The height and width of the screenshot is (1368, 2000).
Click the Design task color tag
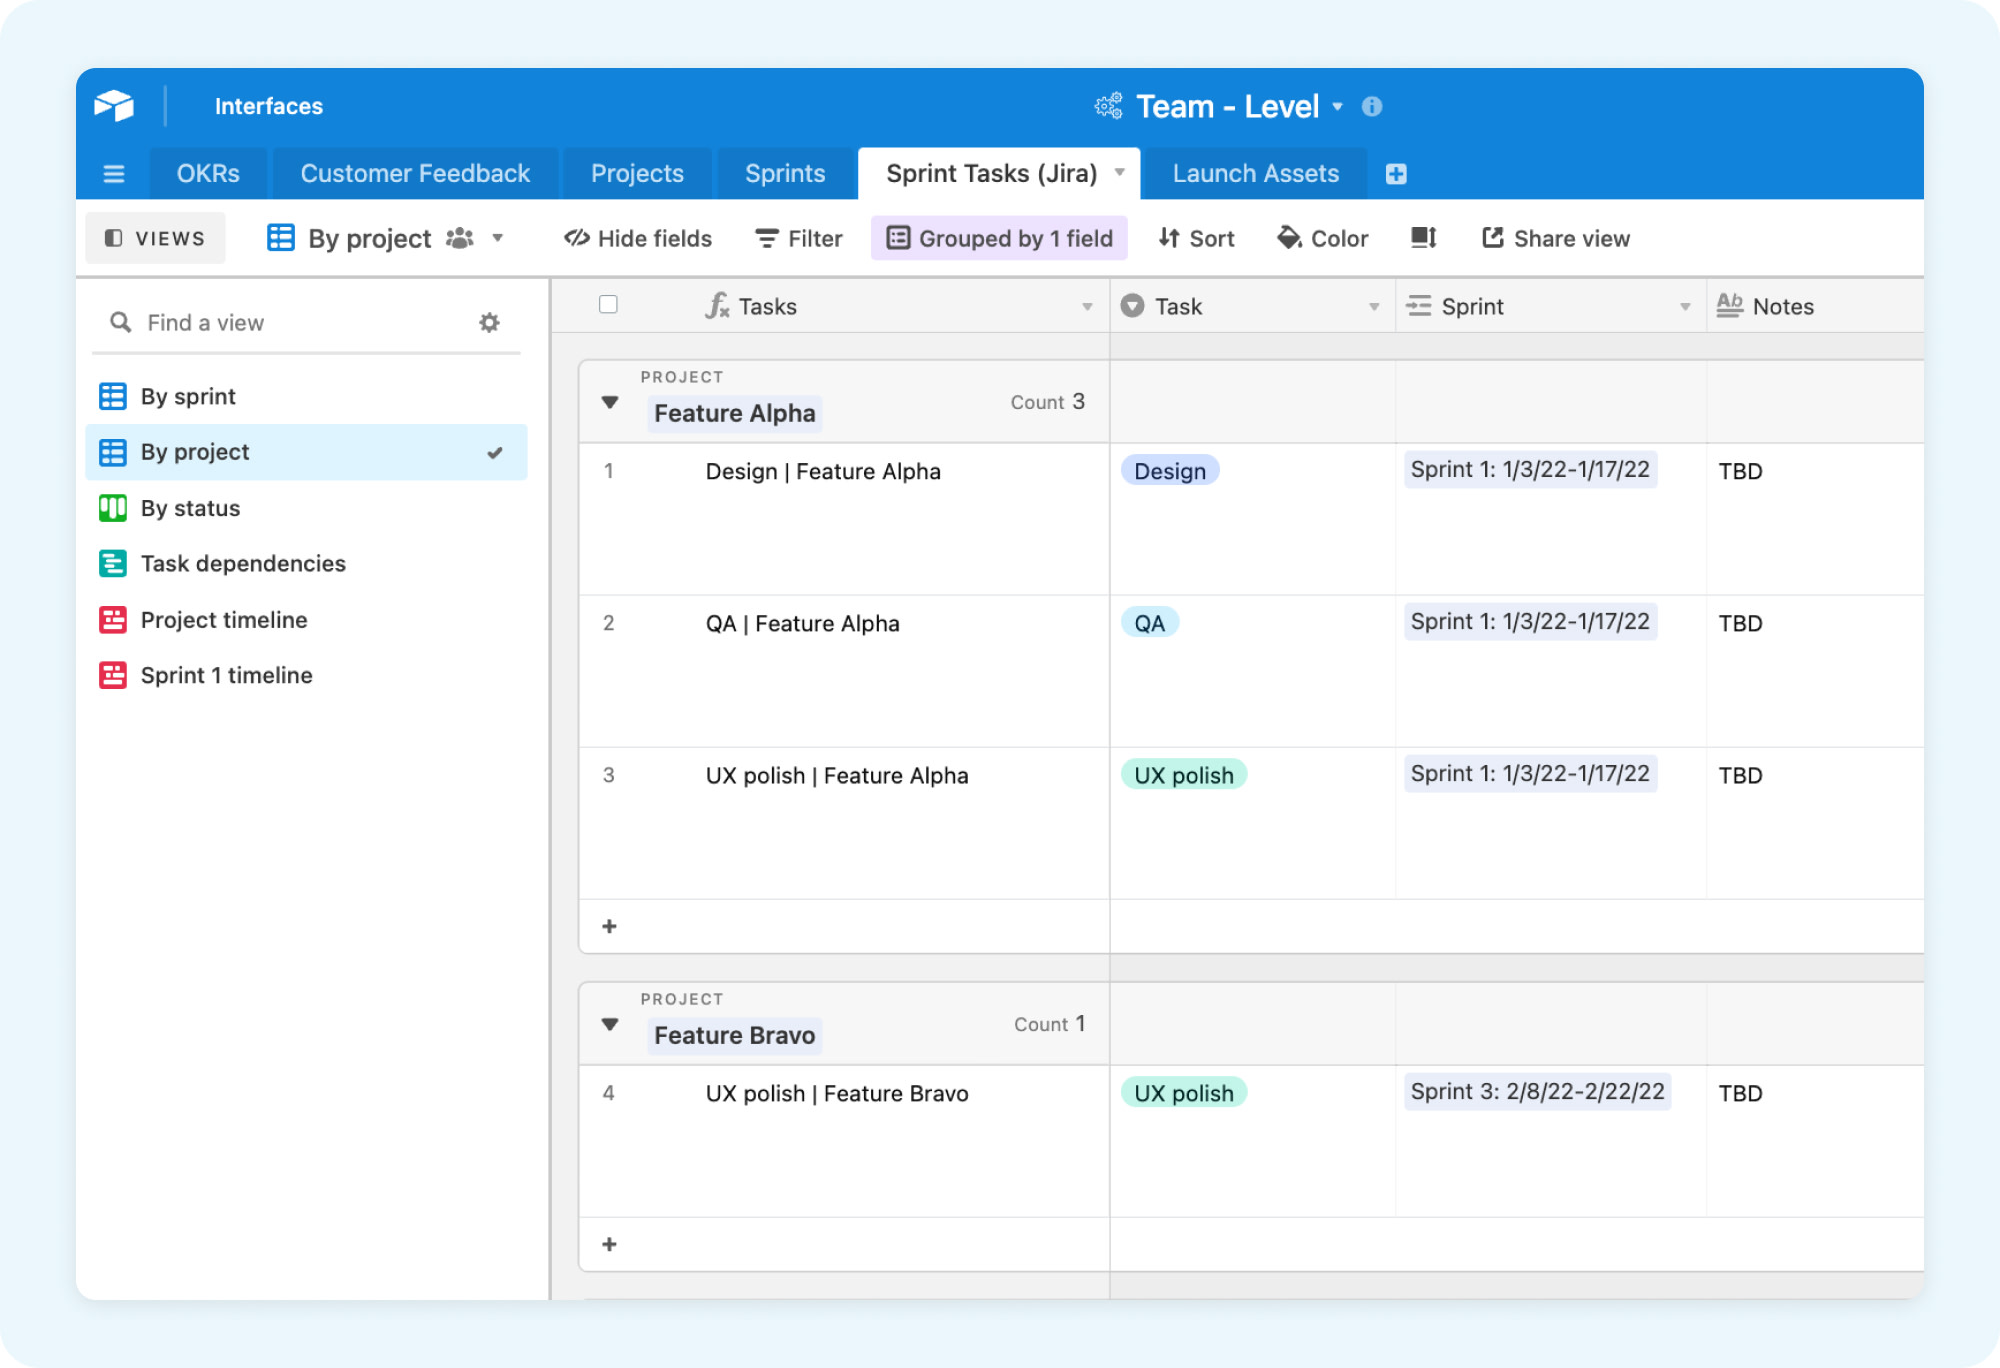pyautogui.click(x=1169, y=471)
